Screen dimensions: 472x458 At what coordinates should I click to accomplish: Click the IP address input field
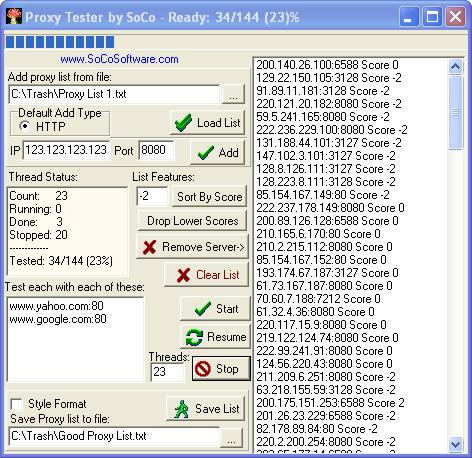66,150
